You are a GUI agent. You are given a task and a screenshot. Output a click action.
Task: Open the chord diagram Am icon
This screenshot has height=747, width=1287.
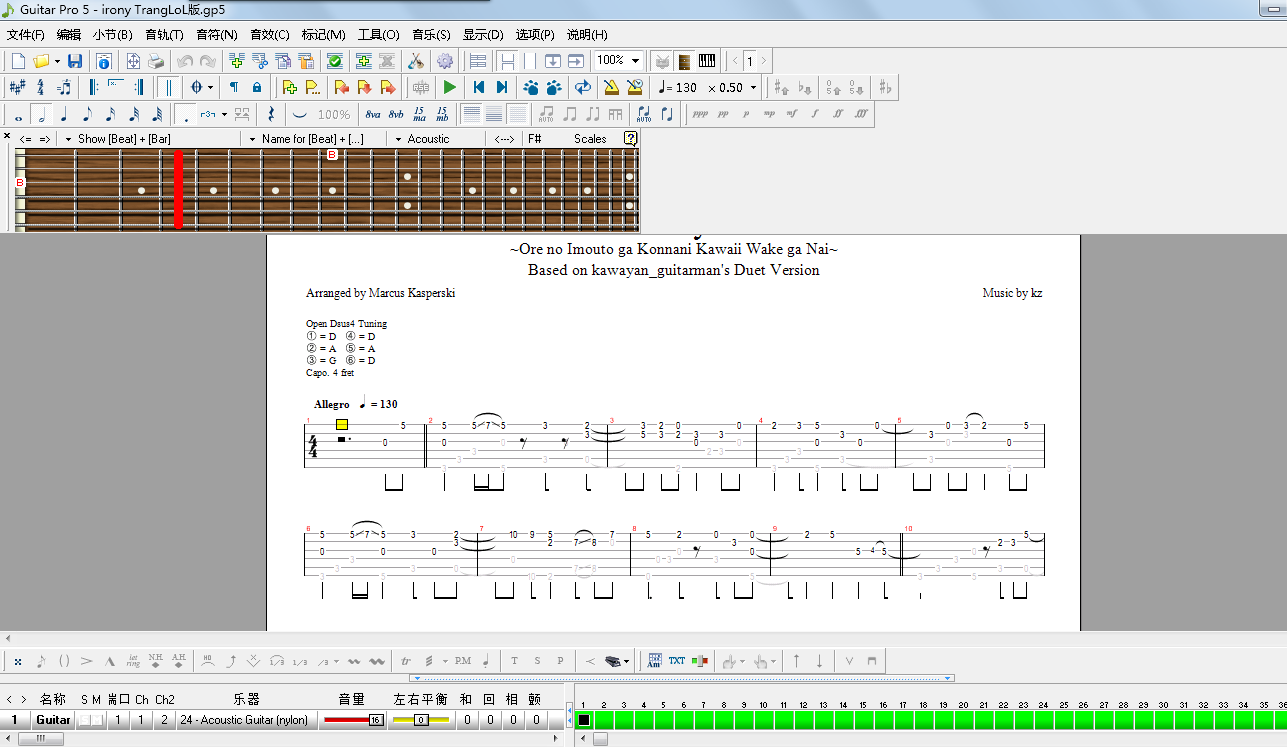coord(654,661)
